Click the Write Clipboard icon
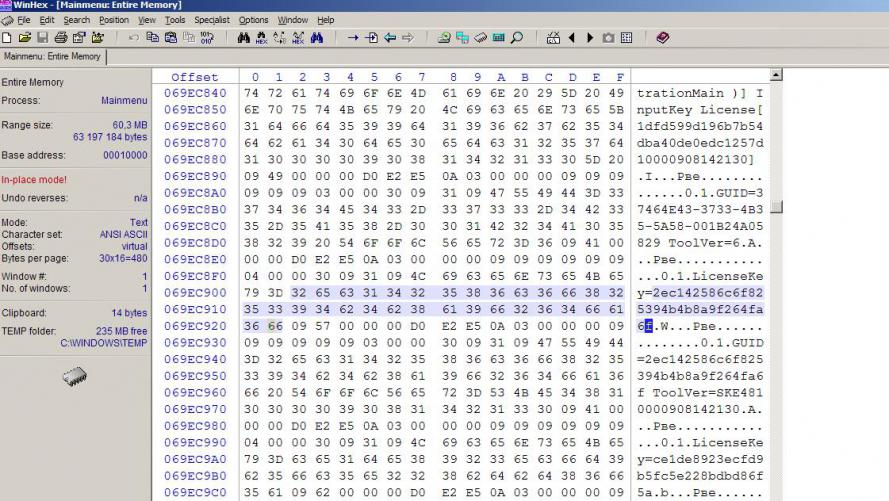889x501 pixels. point(171,38)
